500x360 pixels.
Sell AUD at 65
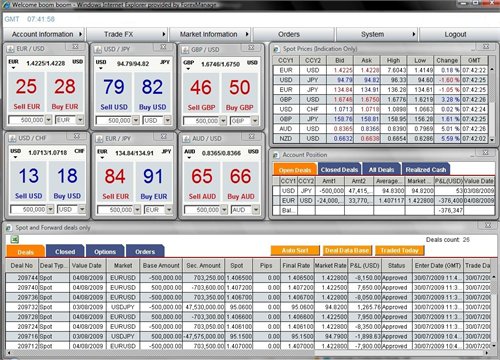pyautogui.click(x=202, y=182)
